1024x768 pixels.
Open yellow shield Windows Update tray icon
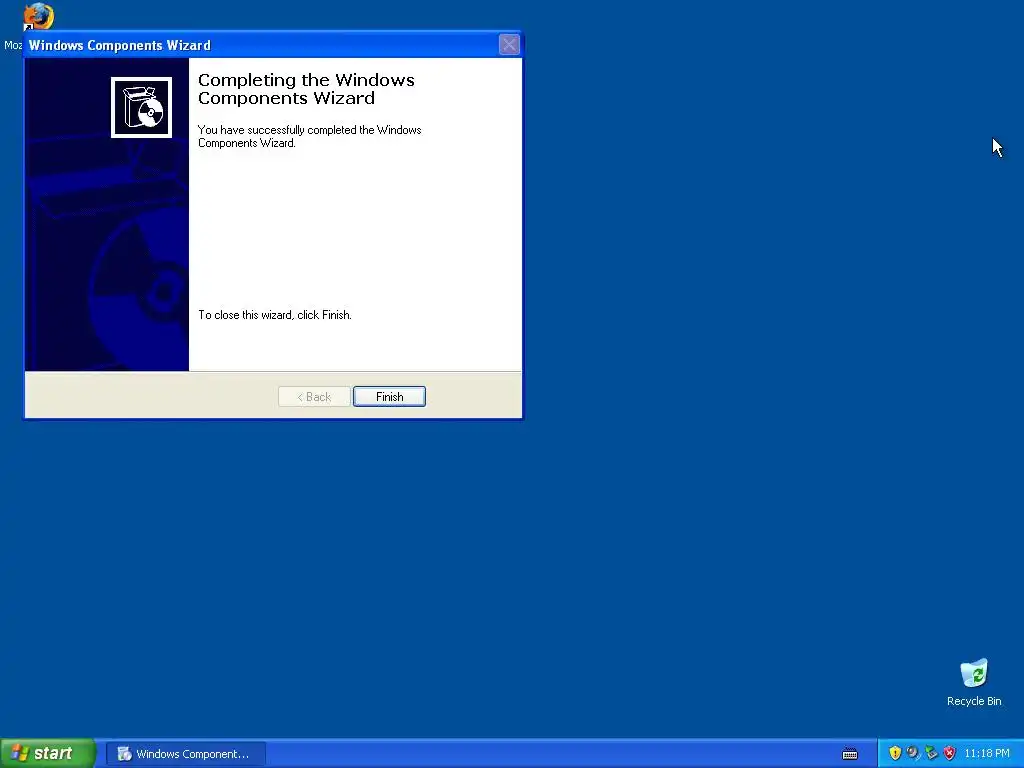coord(895,753)
